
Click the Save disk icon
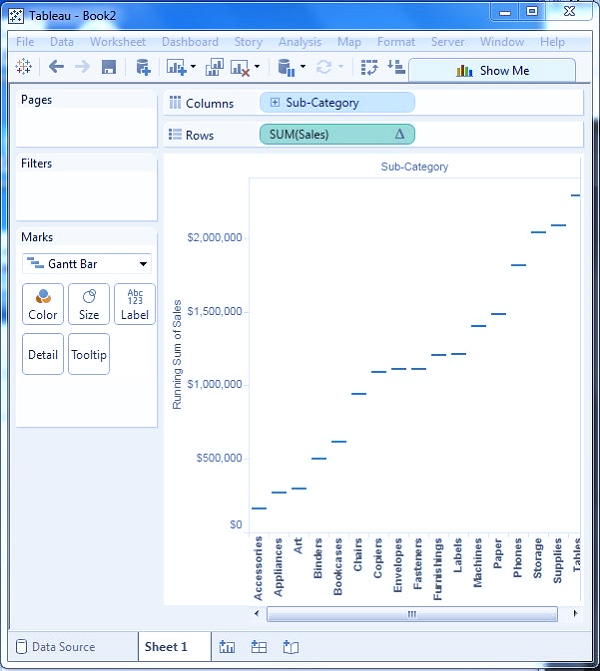109,67
